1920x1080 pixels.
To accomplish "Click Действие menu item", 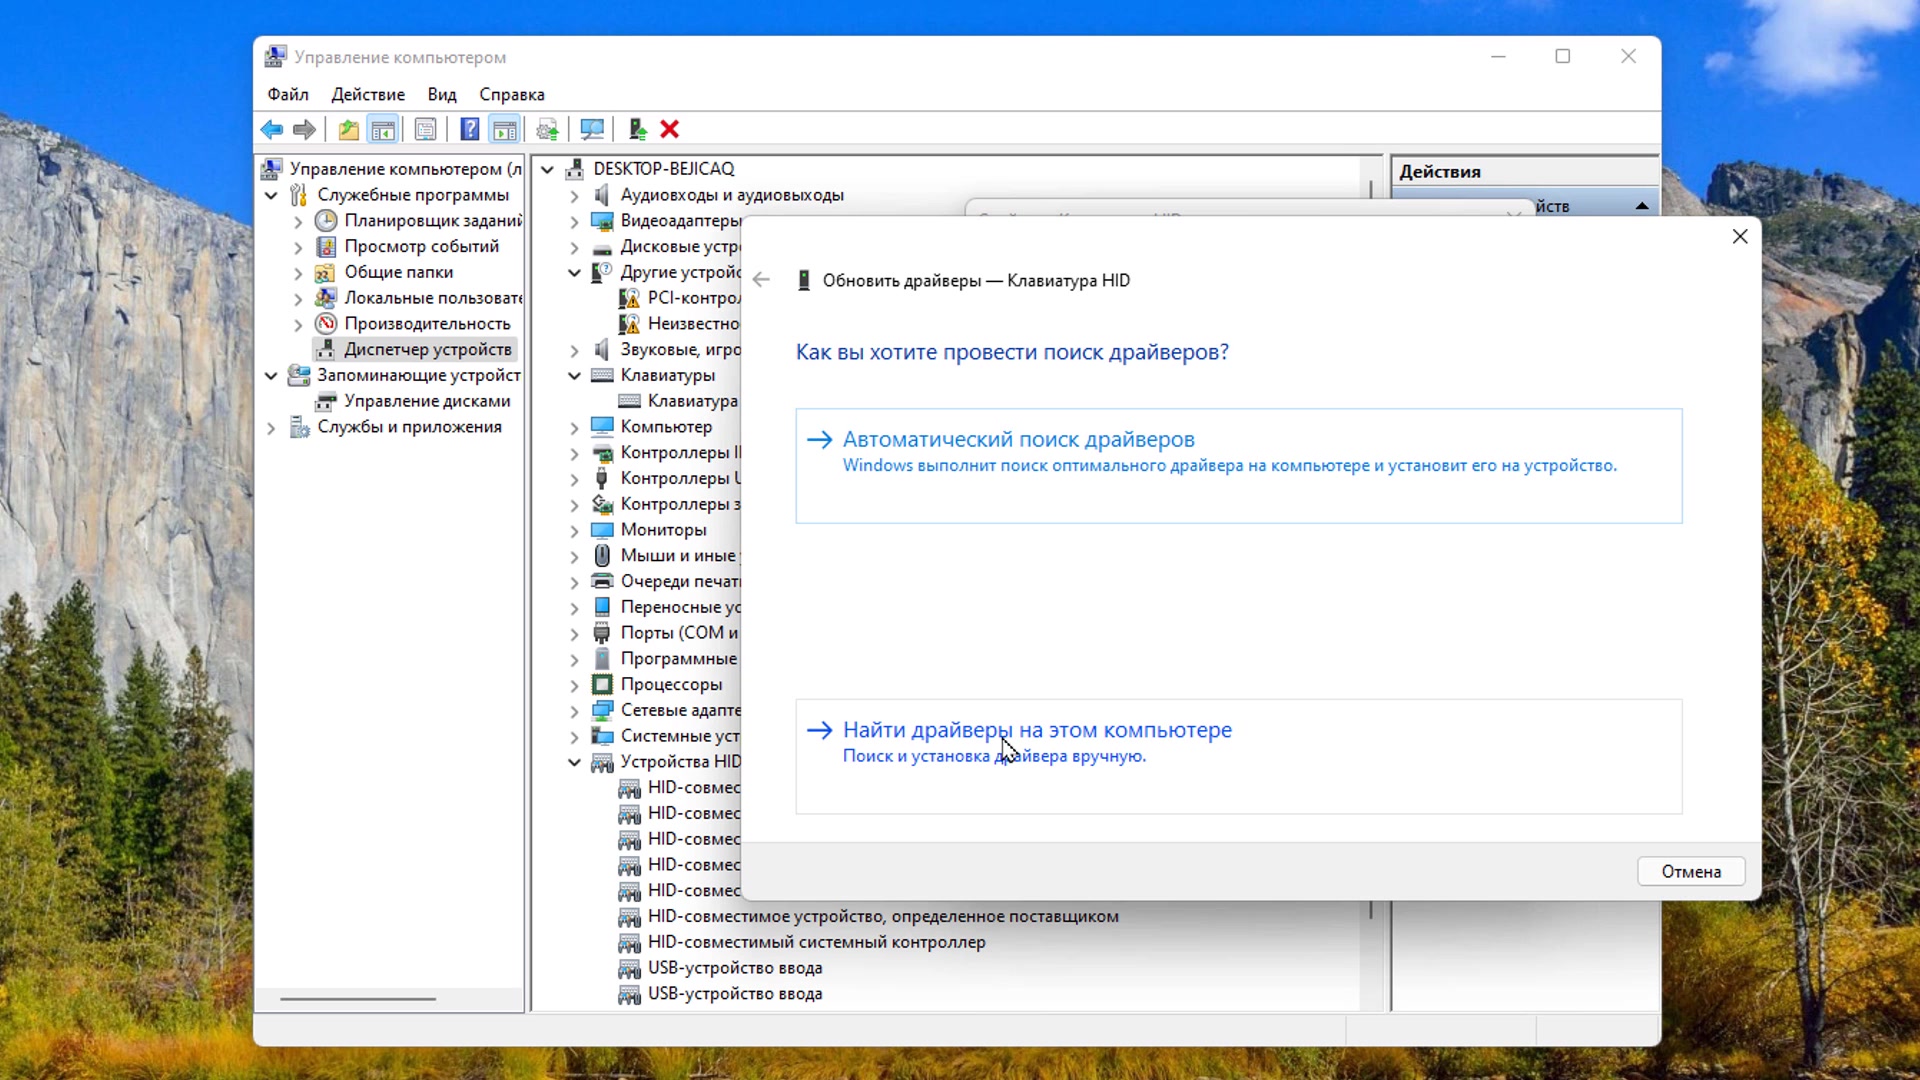I will [368, 94].
